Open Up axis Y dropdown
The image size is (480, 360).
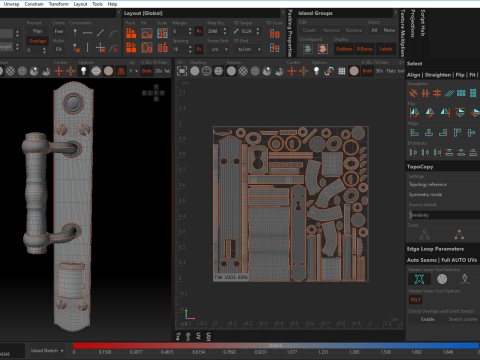[133, 71]
